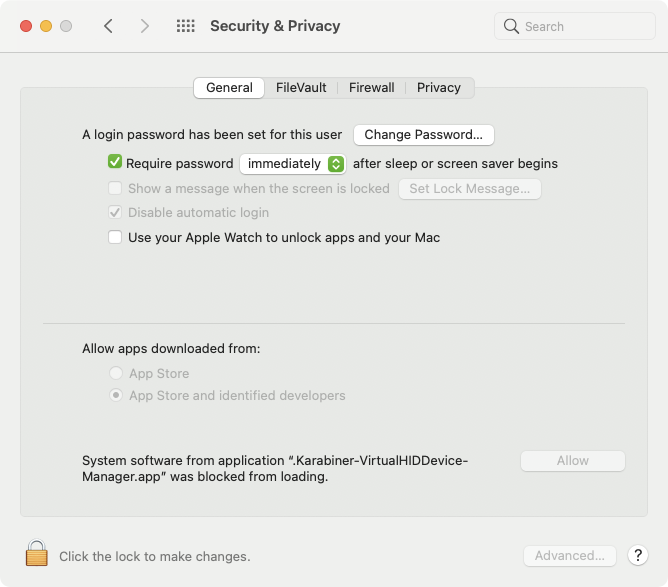Toggle Disable automatic login checkbox
This screenshot has height=587, width=668.
click(x=116, y=212)
